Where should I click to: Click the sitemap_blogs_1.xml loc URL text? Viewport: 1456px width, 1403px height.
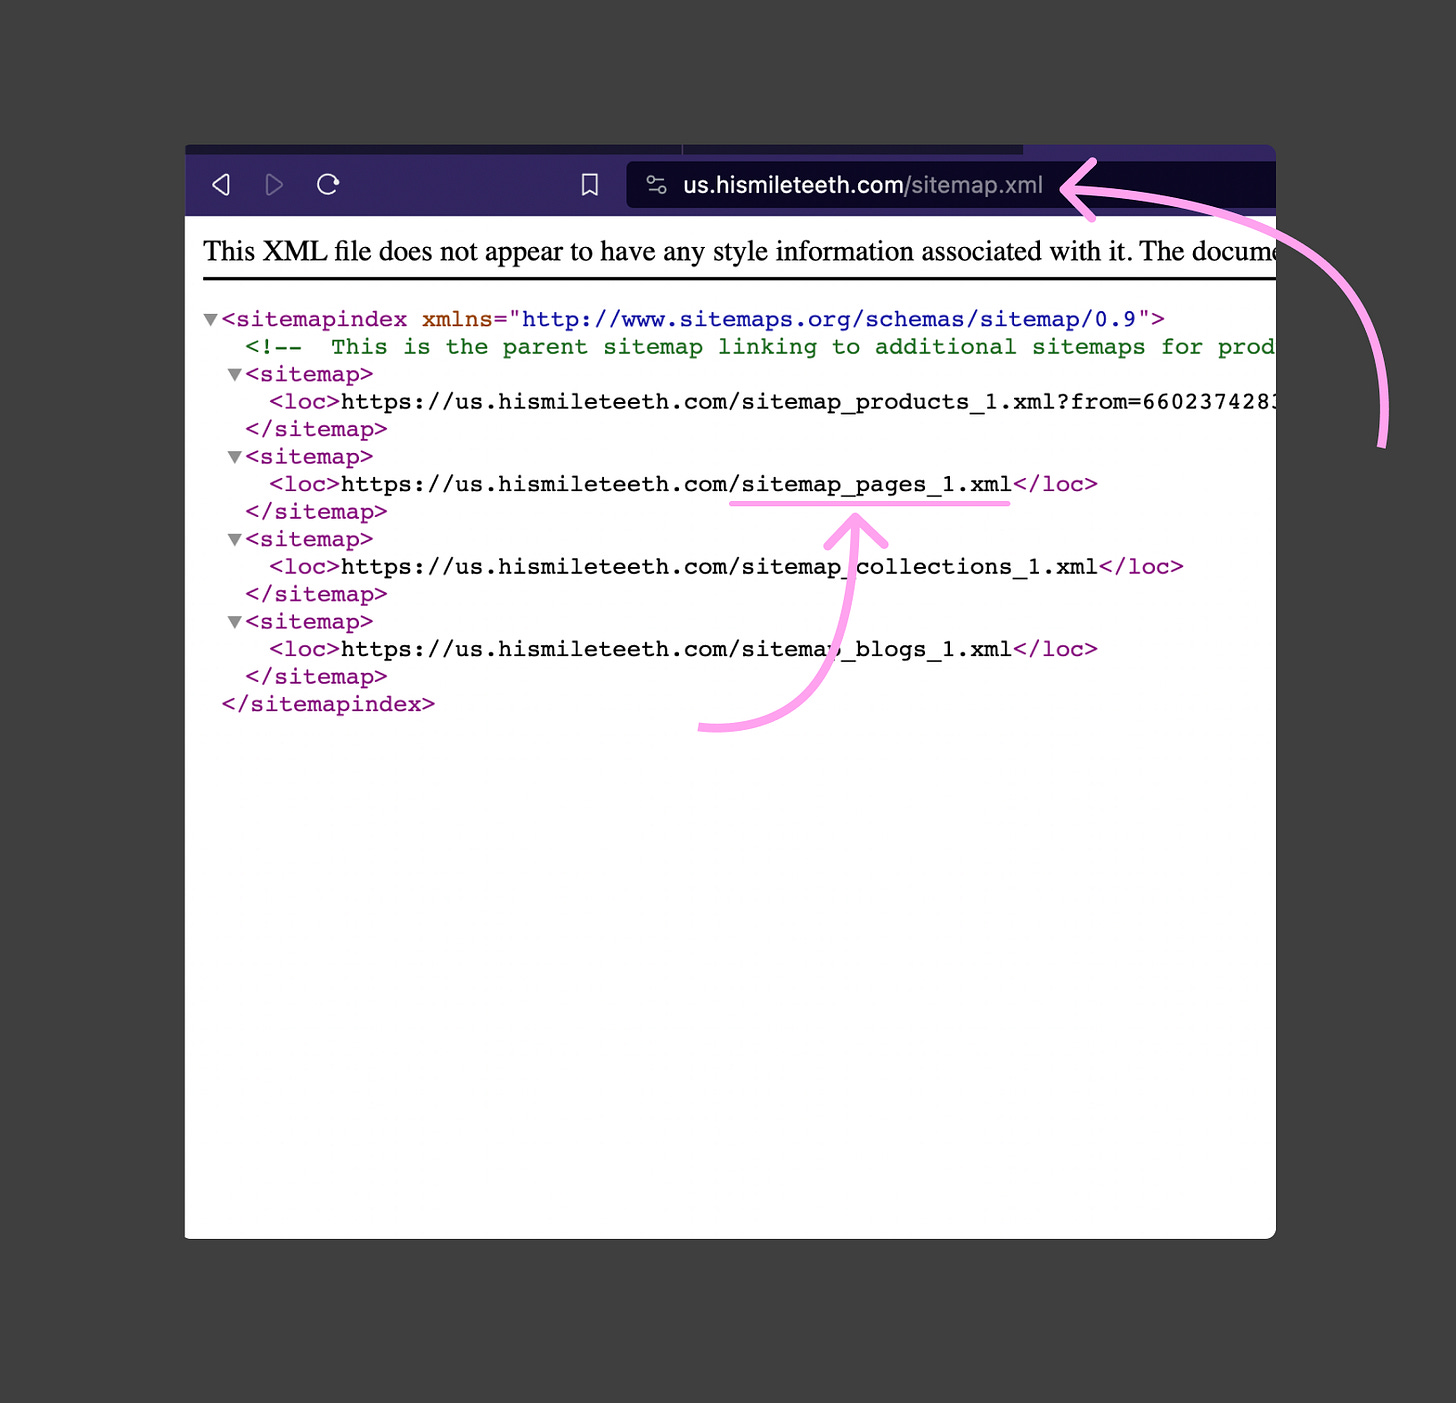676,650
